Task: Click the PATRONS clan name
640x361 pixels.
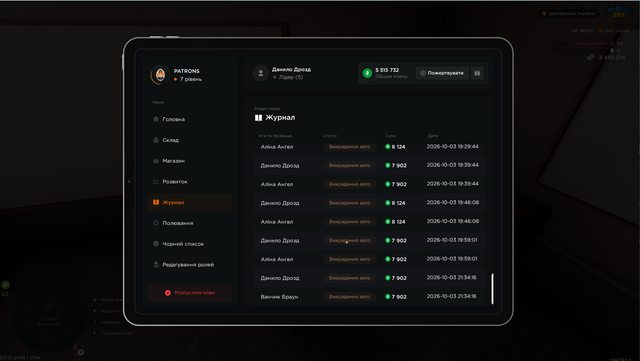Action: tap(187, 71)
